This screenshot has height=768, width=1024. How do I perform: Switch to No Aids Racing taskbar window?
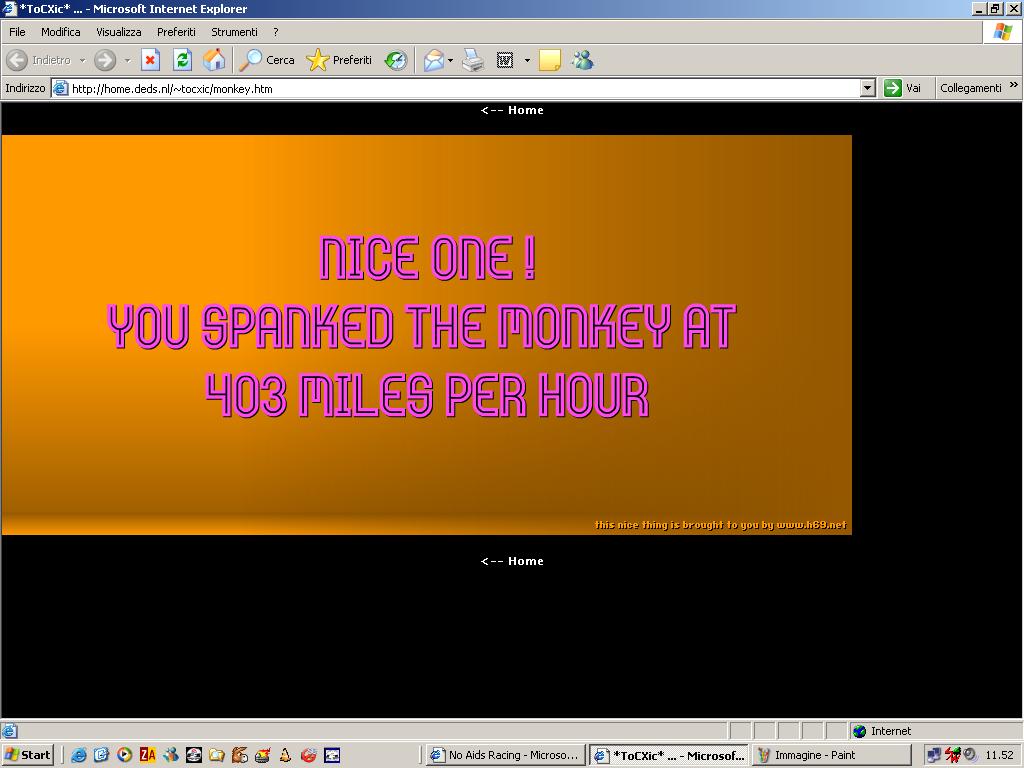504,755
